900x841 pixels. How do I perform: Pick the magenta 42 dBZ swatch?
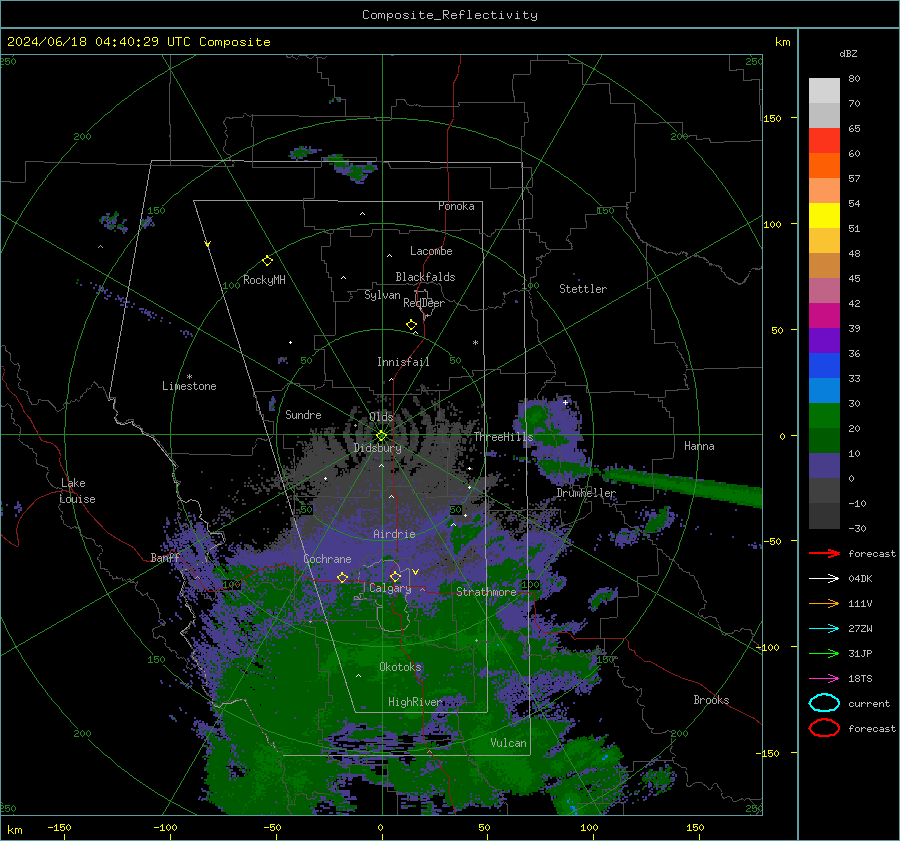(824, 315)
